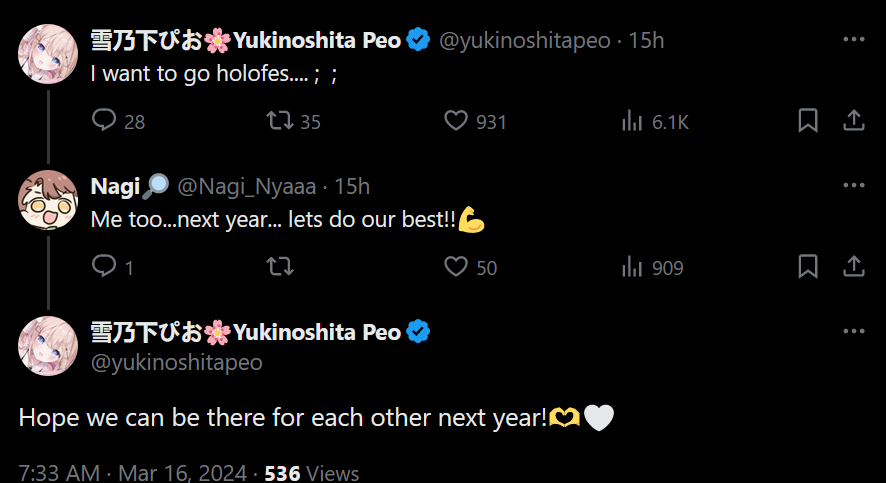Bookmark Nagi's reply tweet
Image resolution: width=886 pixels, height=483 pixels.
pyautogui.click(x=808, y=267)
